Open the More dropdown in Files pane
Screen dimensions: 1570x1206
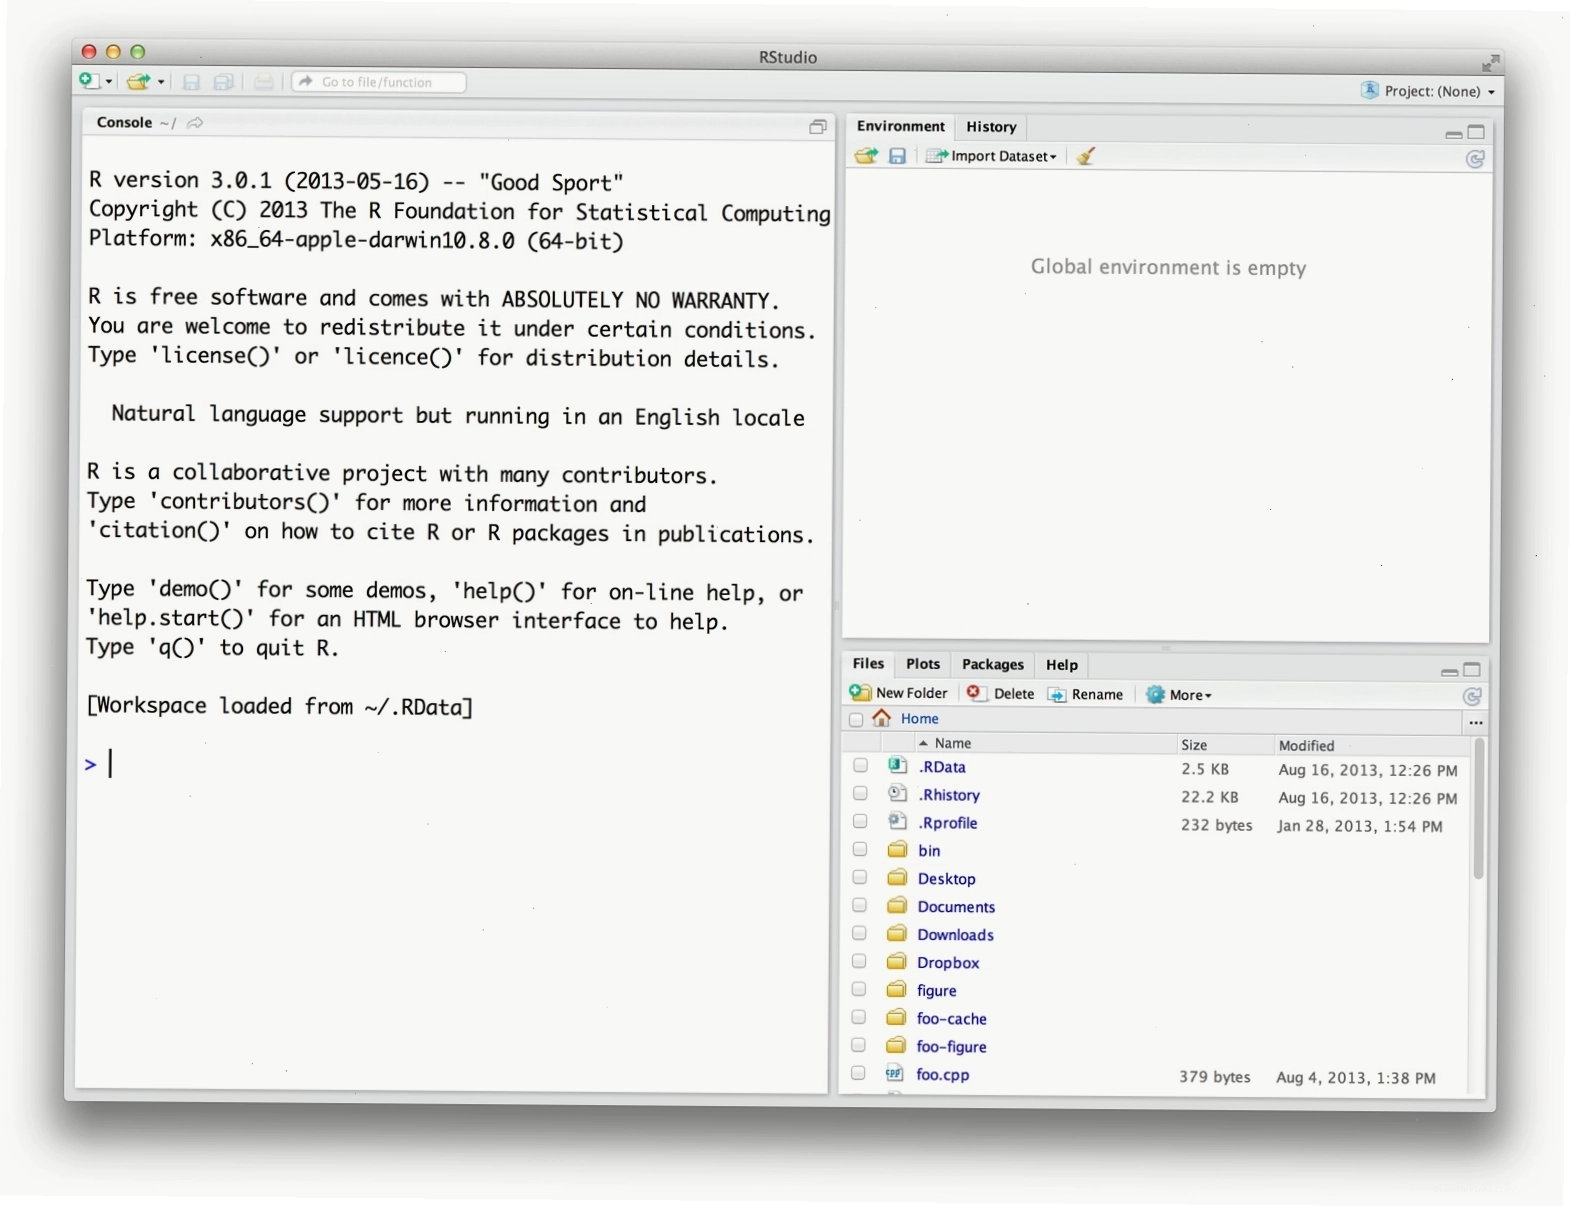(1179, 695)
